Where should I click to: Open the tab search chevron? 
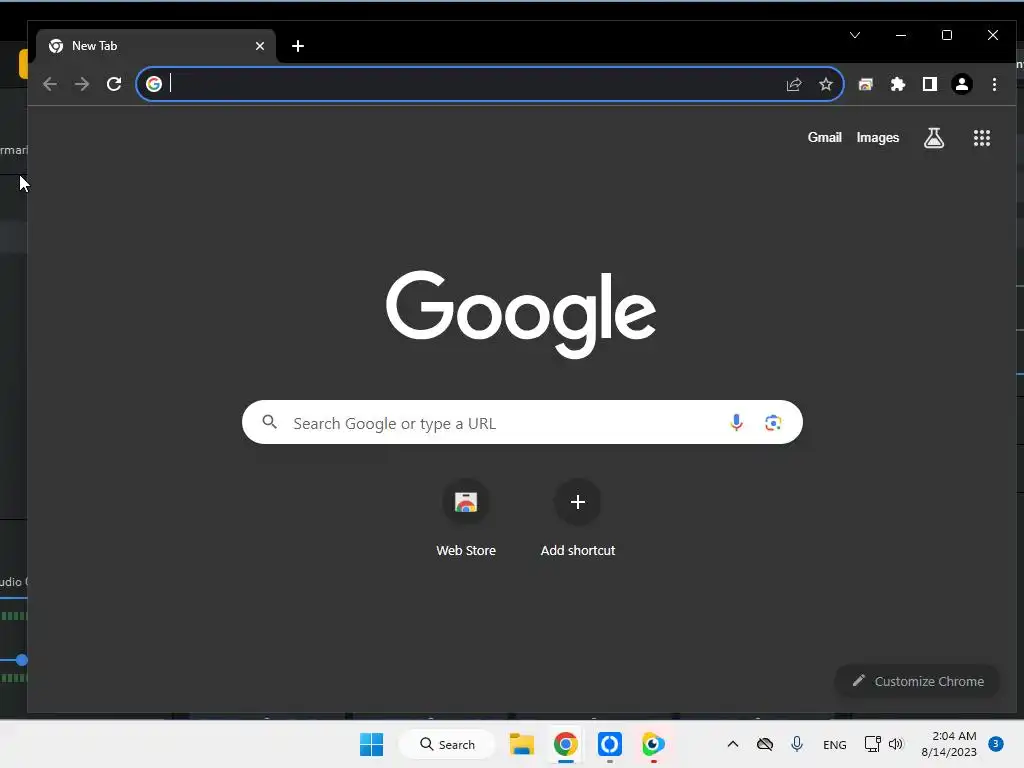pyautogui.click(x=855, y=35)
